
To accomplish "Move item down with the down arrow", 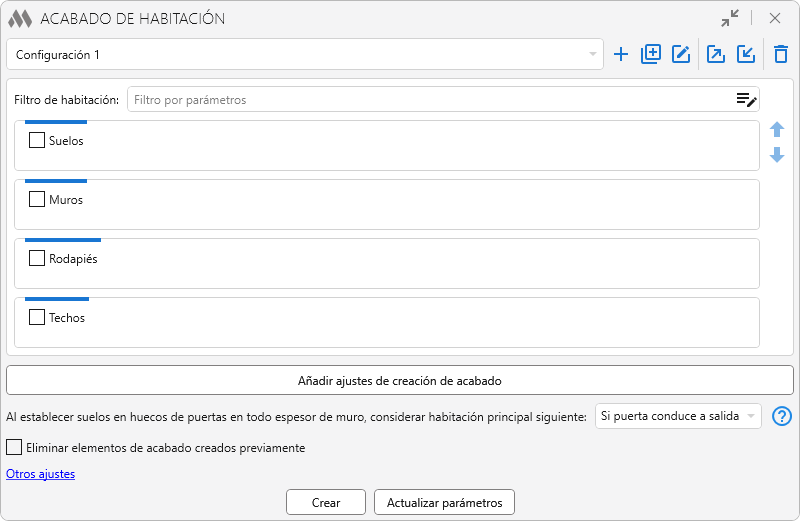I will pos(777,155).
